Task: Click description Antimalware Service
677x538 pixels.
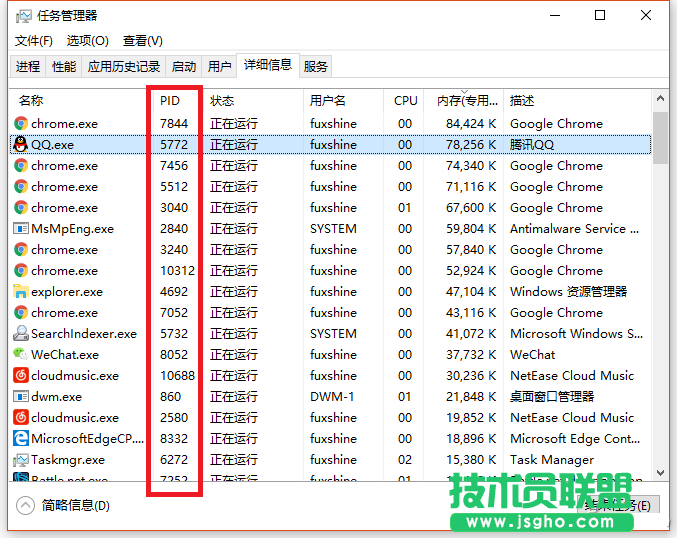Action: pos(574,228)
